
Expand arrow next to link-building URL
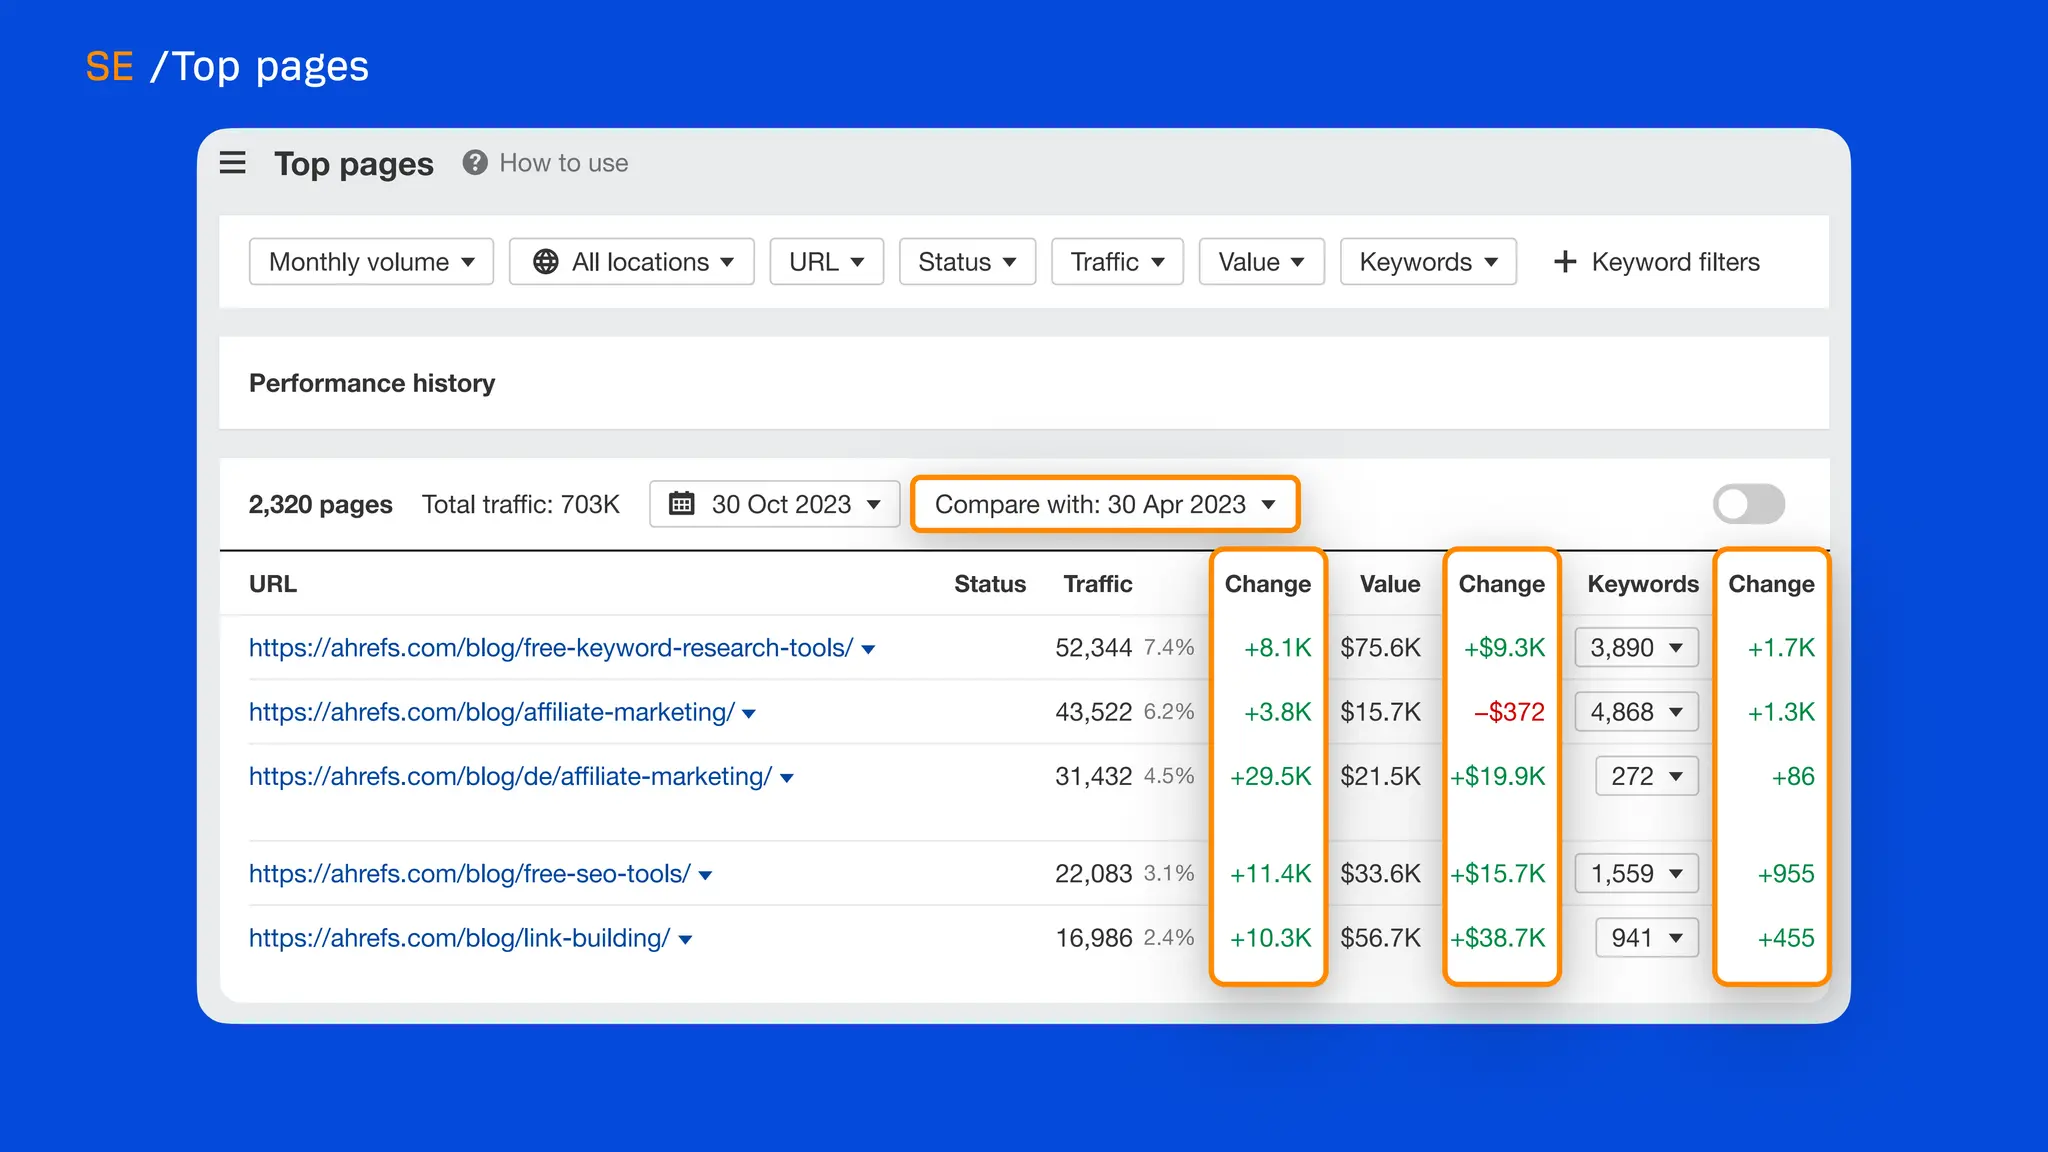(x=685, y=940)
